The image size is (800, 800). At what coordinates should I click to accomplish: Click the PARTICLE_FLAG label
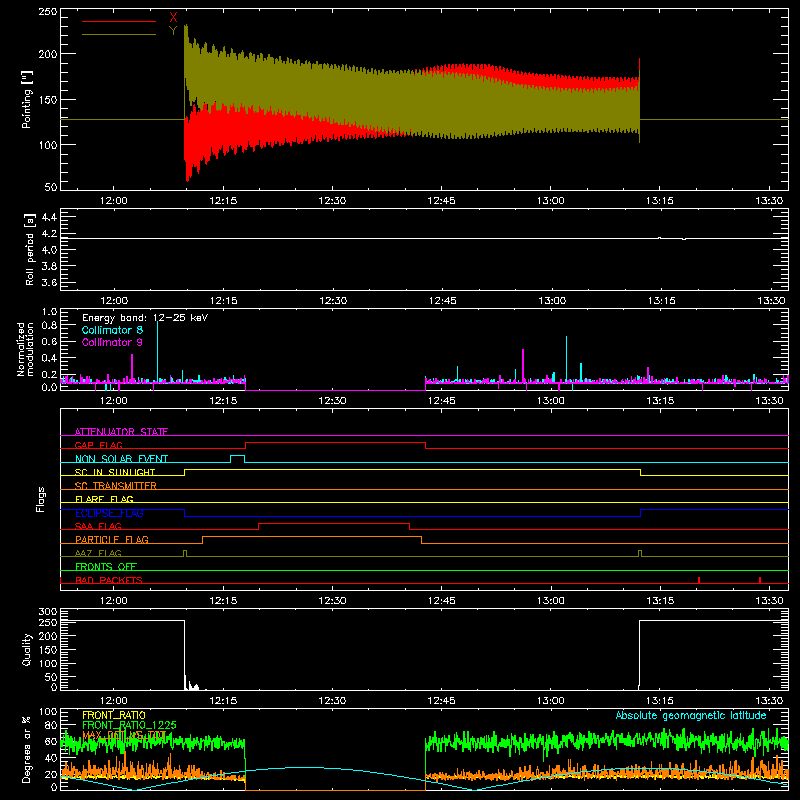112,539
